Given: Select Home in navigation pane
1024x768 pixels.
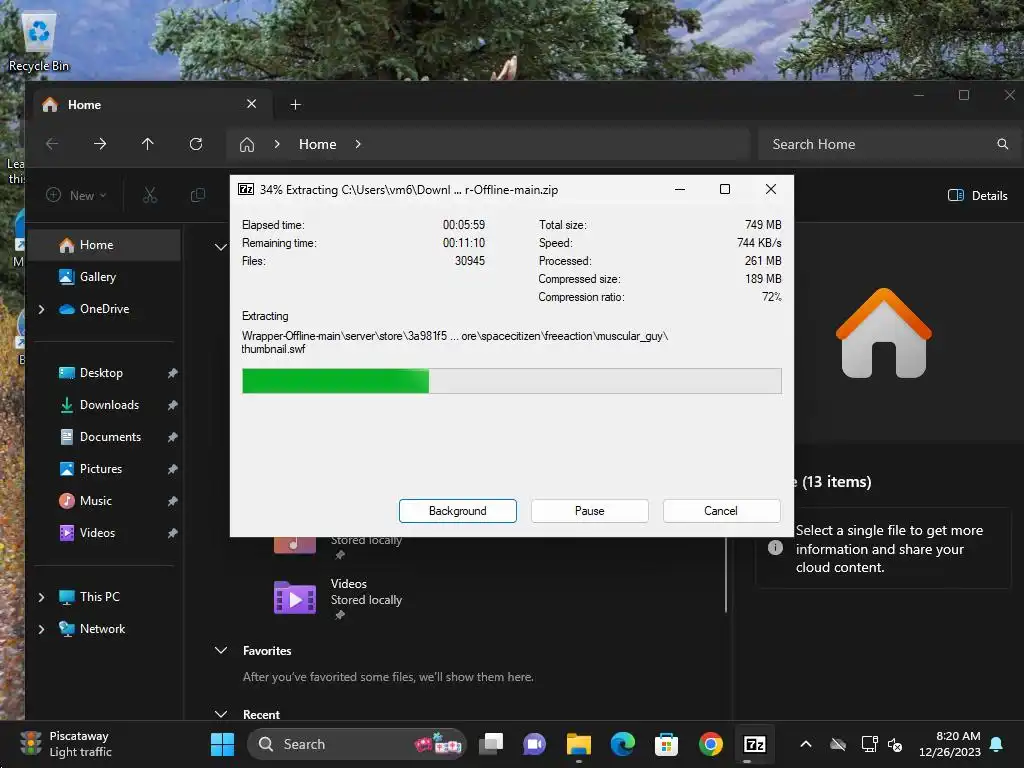Looking at the screenshot, I should tap(104, 245).
